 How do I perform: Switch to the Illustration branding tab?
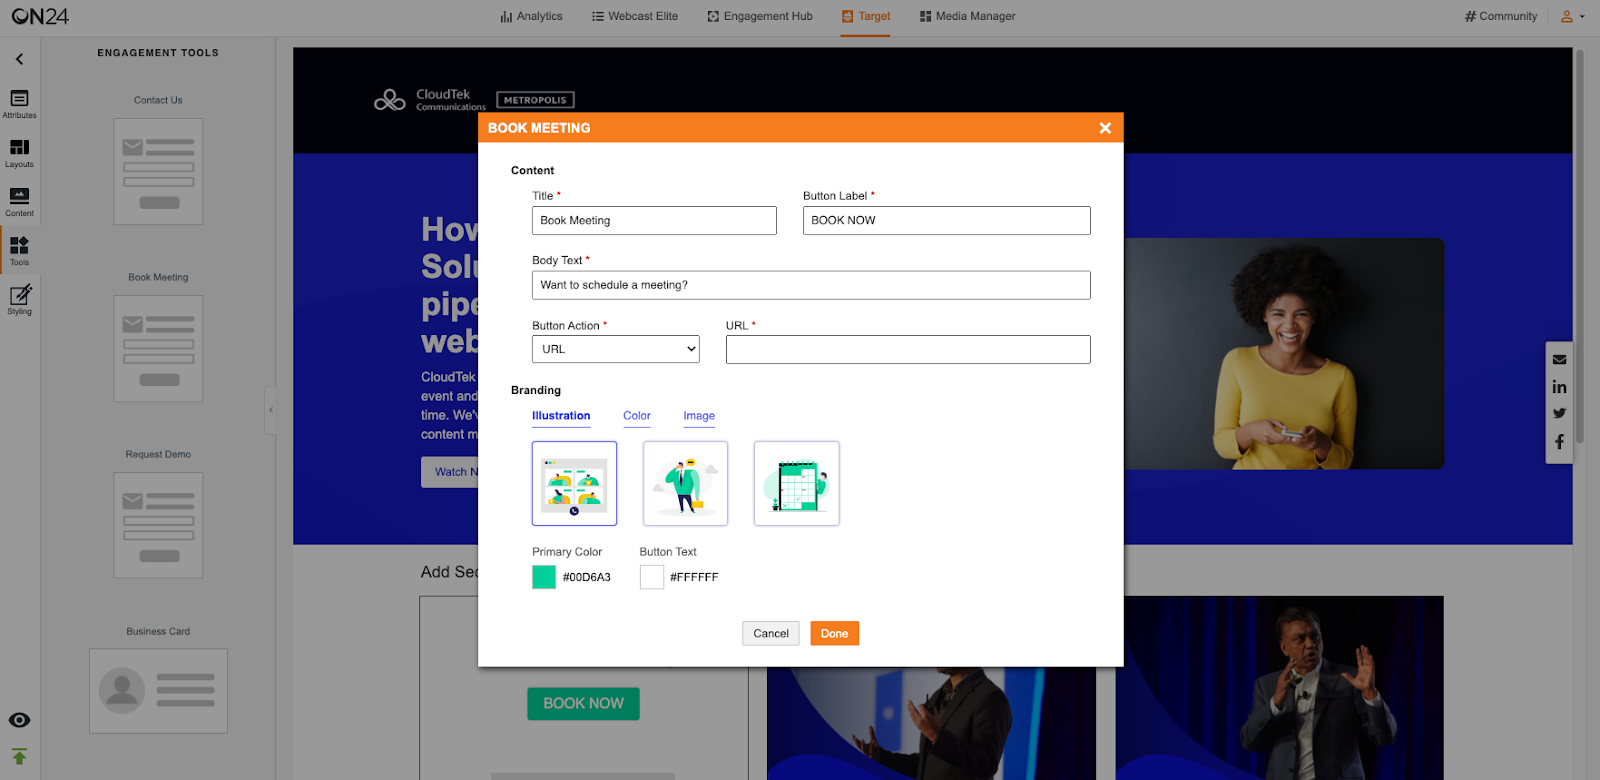point(561,416)
